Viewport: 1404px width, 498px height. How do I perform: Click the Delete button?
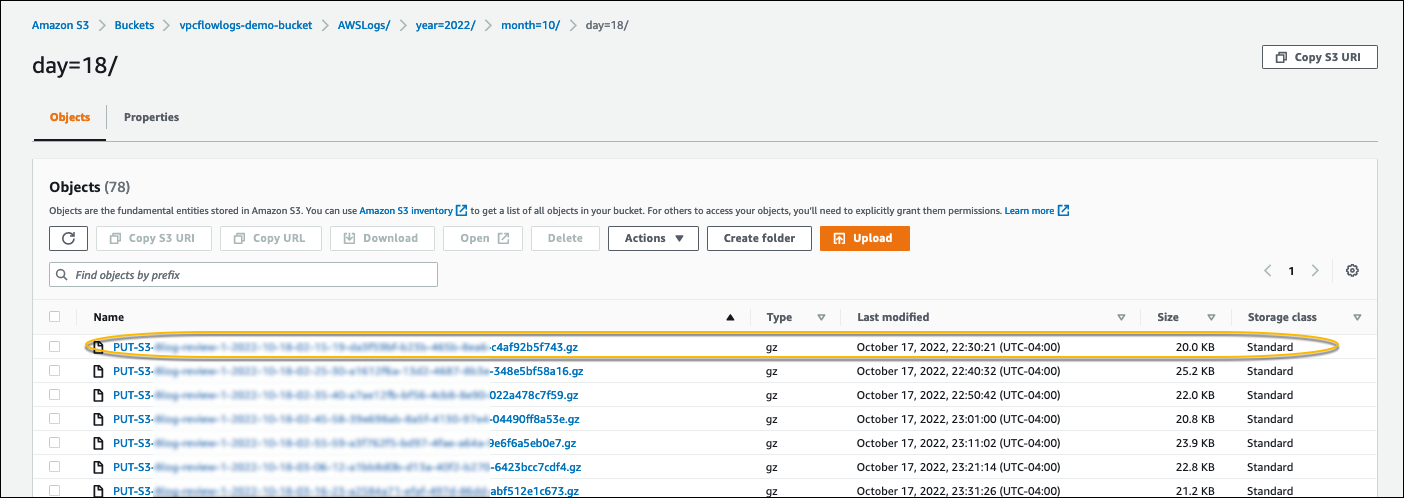click(565, 238)
